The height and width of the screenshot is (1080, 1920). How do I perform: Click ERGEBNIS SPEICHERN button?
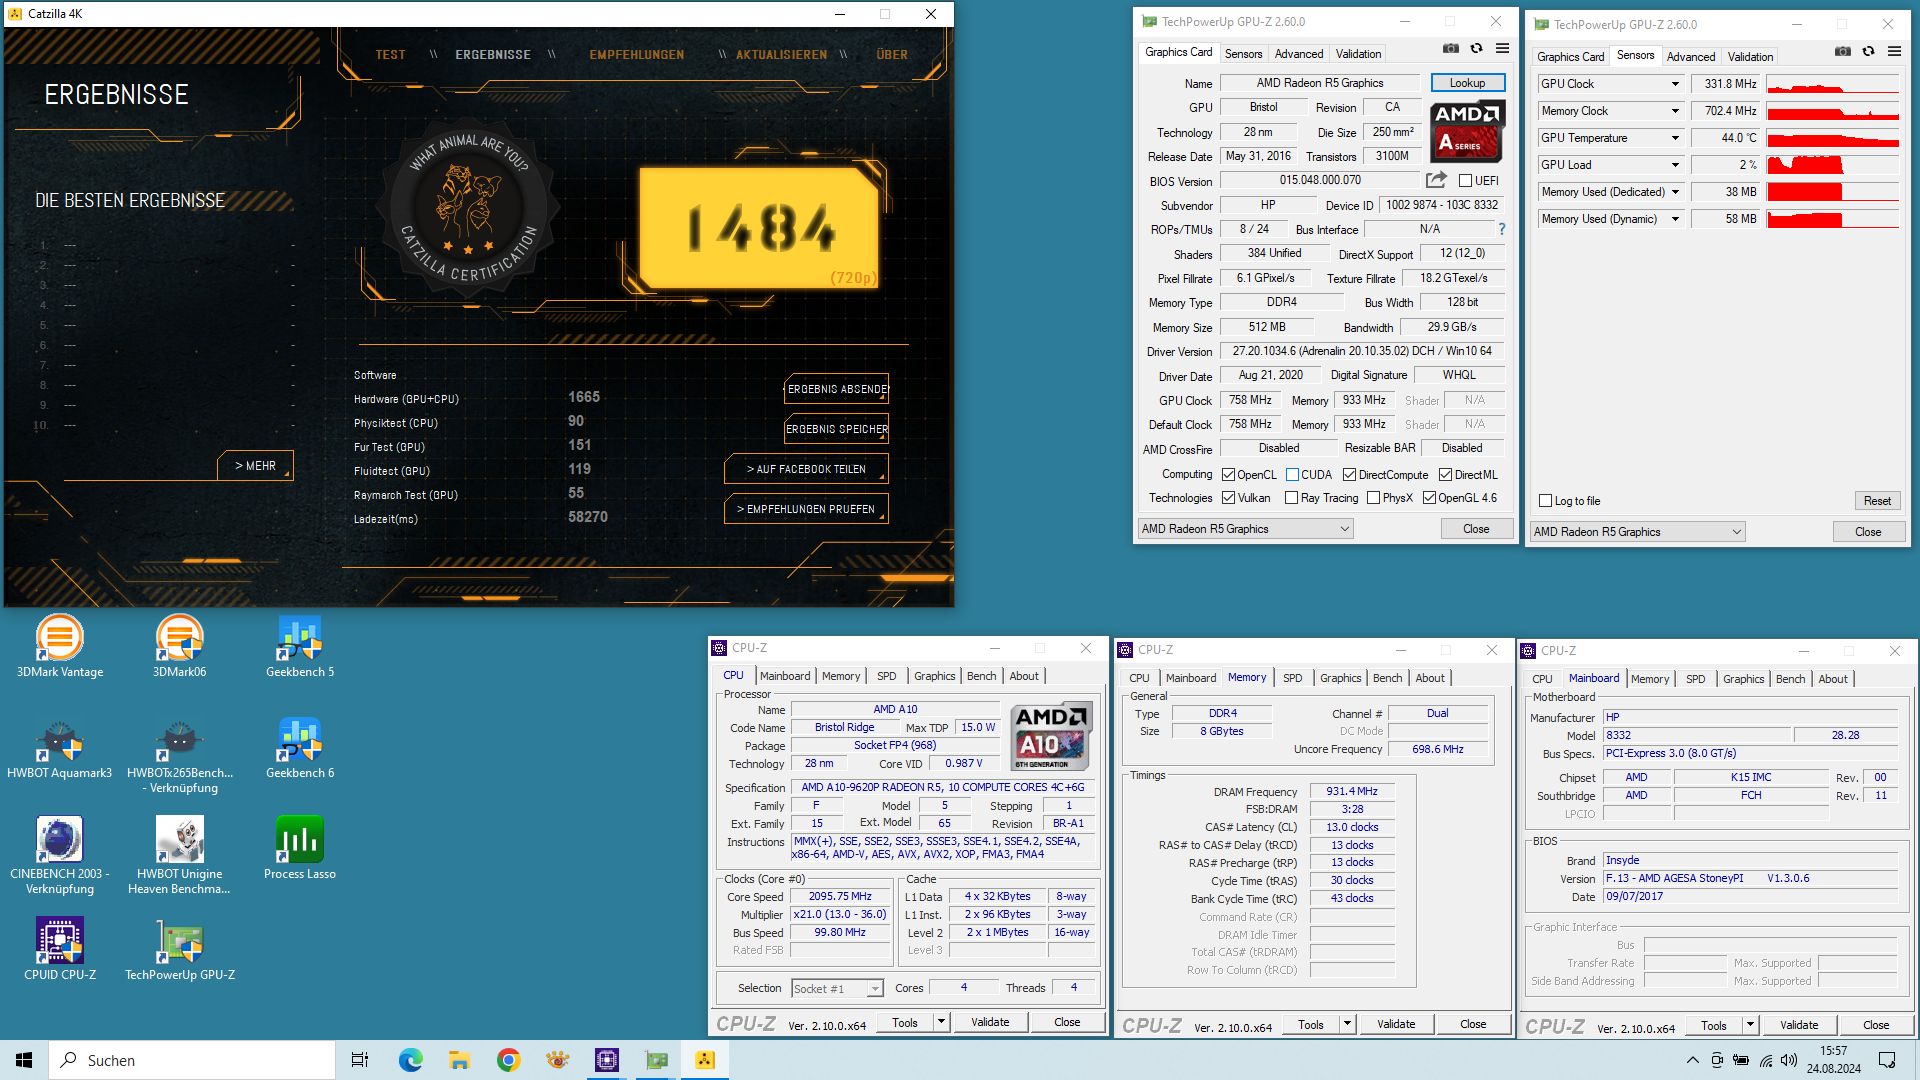pyautogui.click(x=837, y=429)
